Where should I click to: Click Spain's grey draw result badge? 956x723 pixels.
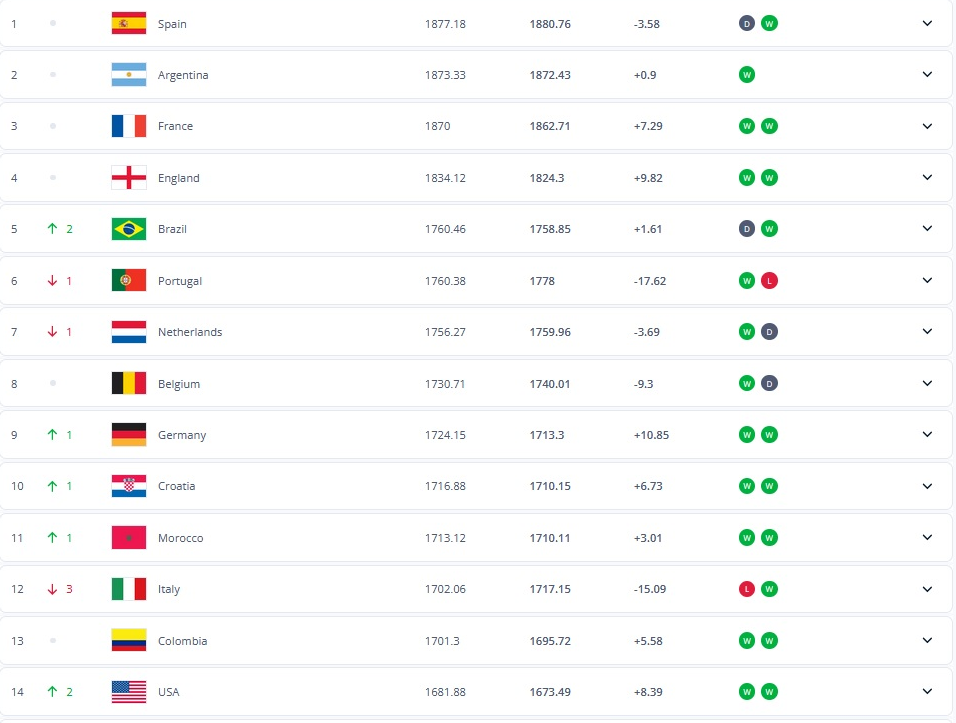click(x=746, y=23)
